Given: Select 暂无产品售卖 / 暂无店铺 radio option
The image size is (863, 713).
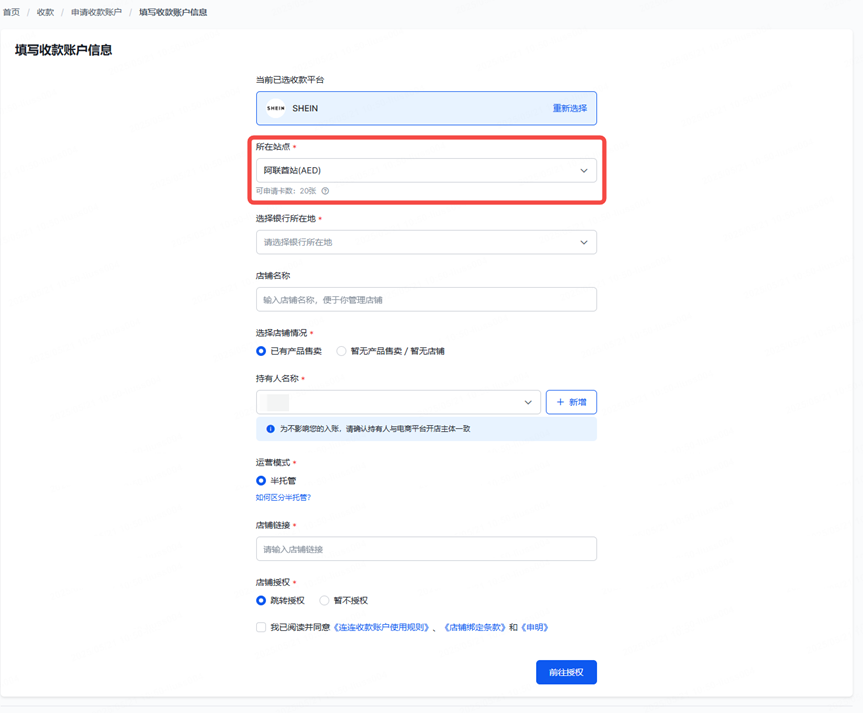Looking at the screenshot, I should [x=342, y=351].
